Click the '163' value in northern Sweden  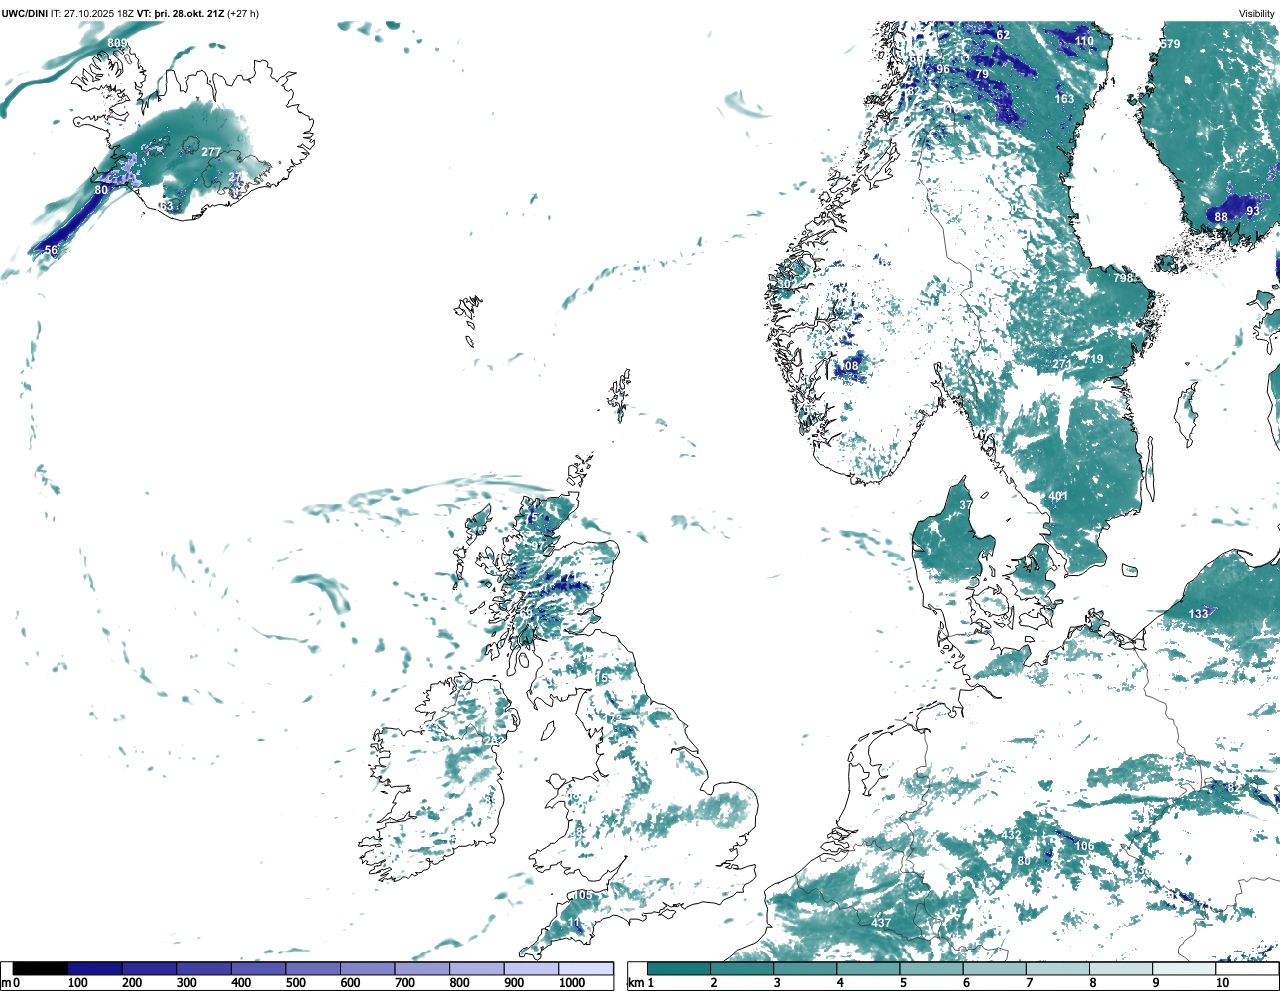pyautogui.click(x=1064, y=99)
